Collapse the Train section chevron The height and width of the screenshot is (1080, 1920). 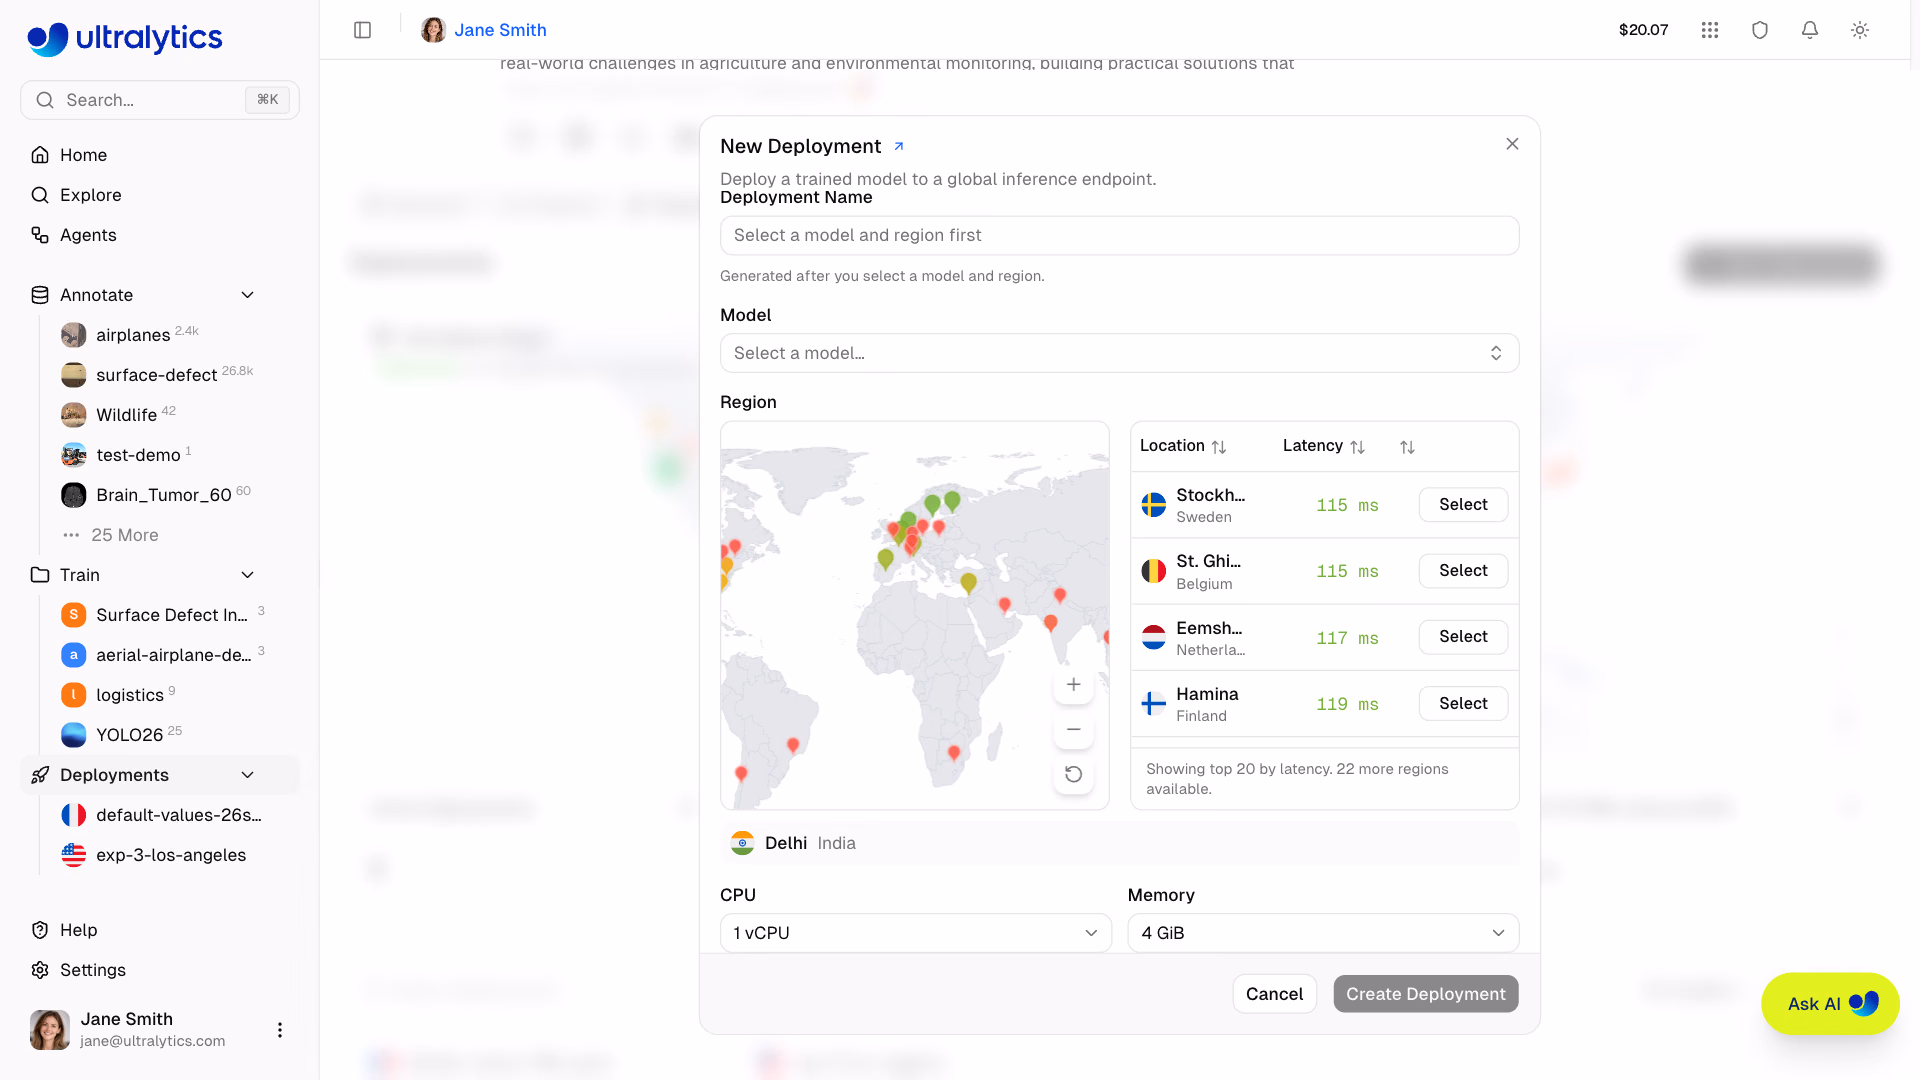248,575
